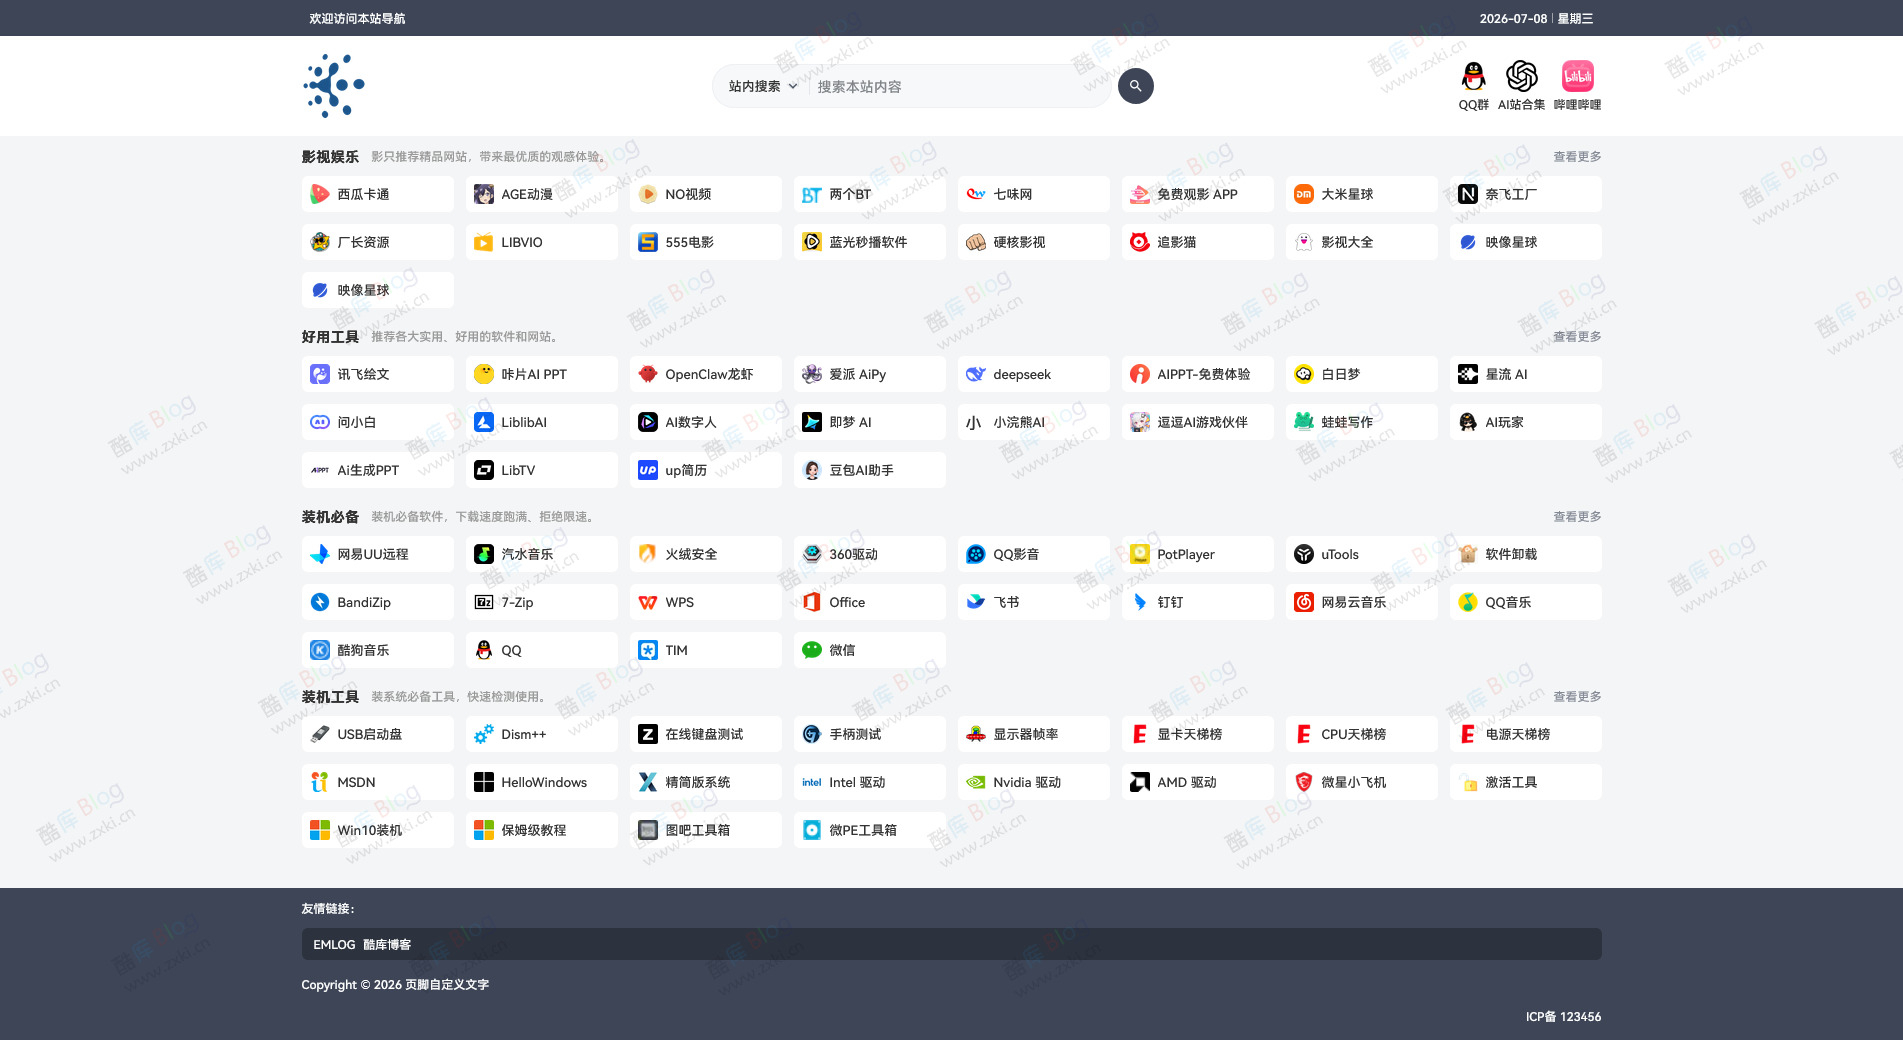Open the Nvidia 驱动 tile
Viewport: 1903px width, 1040px height.
point(1033,782)
